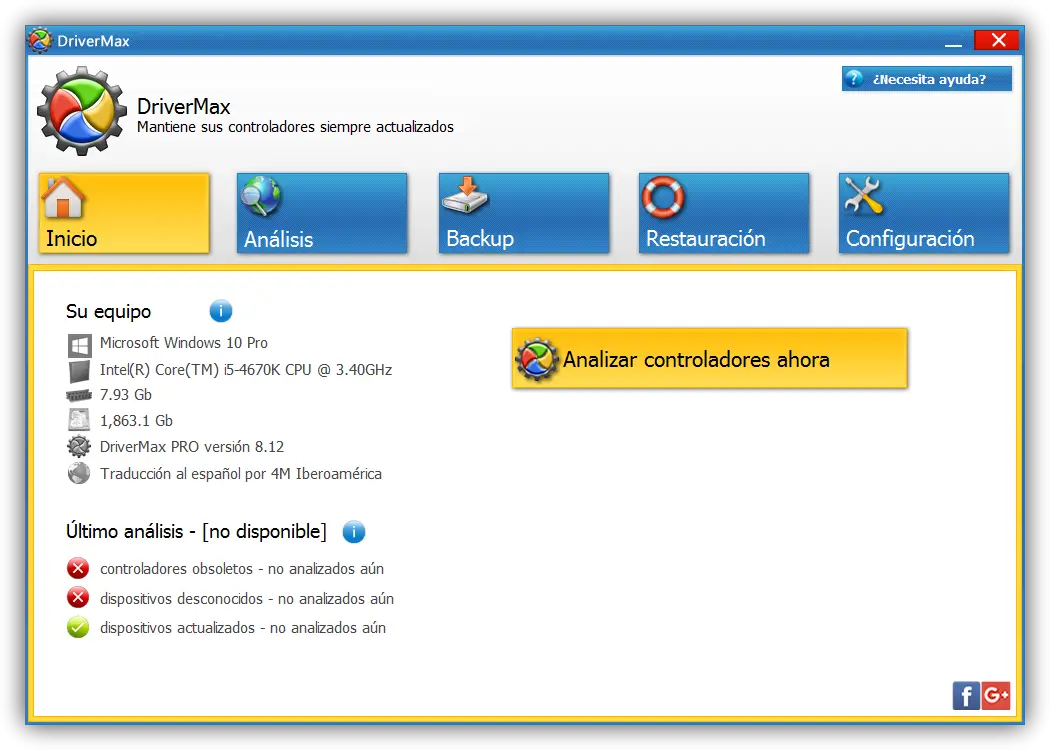Click 'controladores obsoletos - no analizados aún'
Image resolution: width=1050 pixels, height=750 pixels.
tap(242, 569)
